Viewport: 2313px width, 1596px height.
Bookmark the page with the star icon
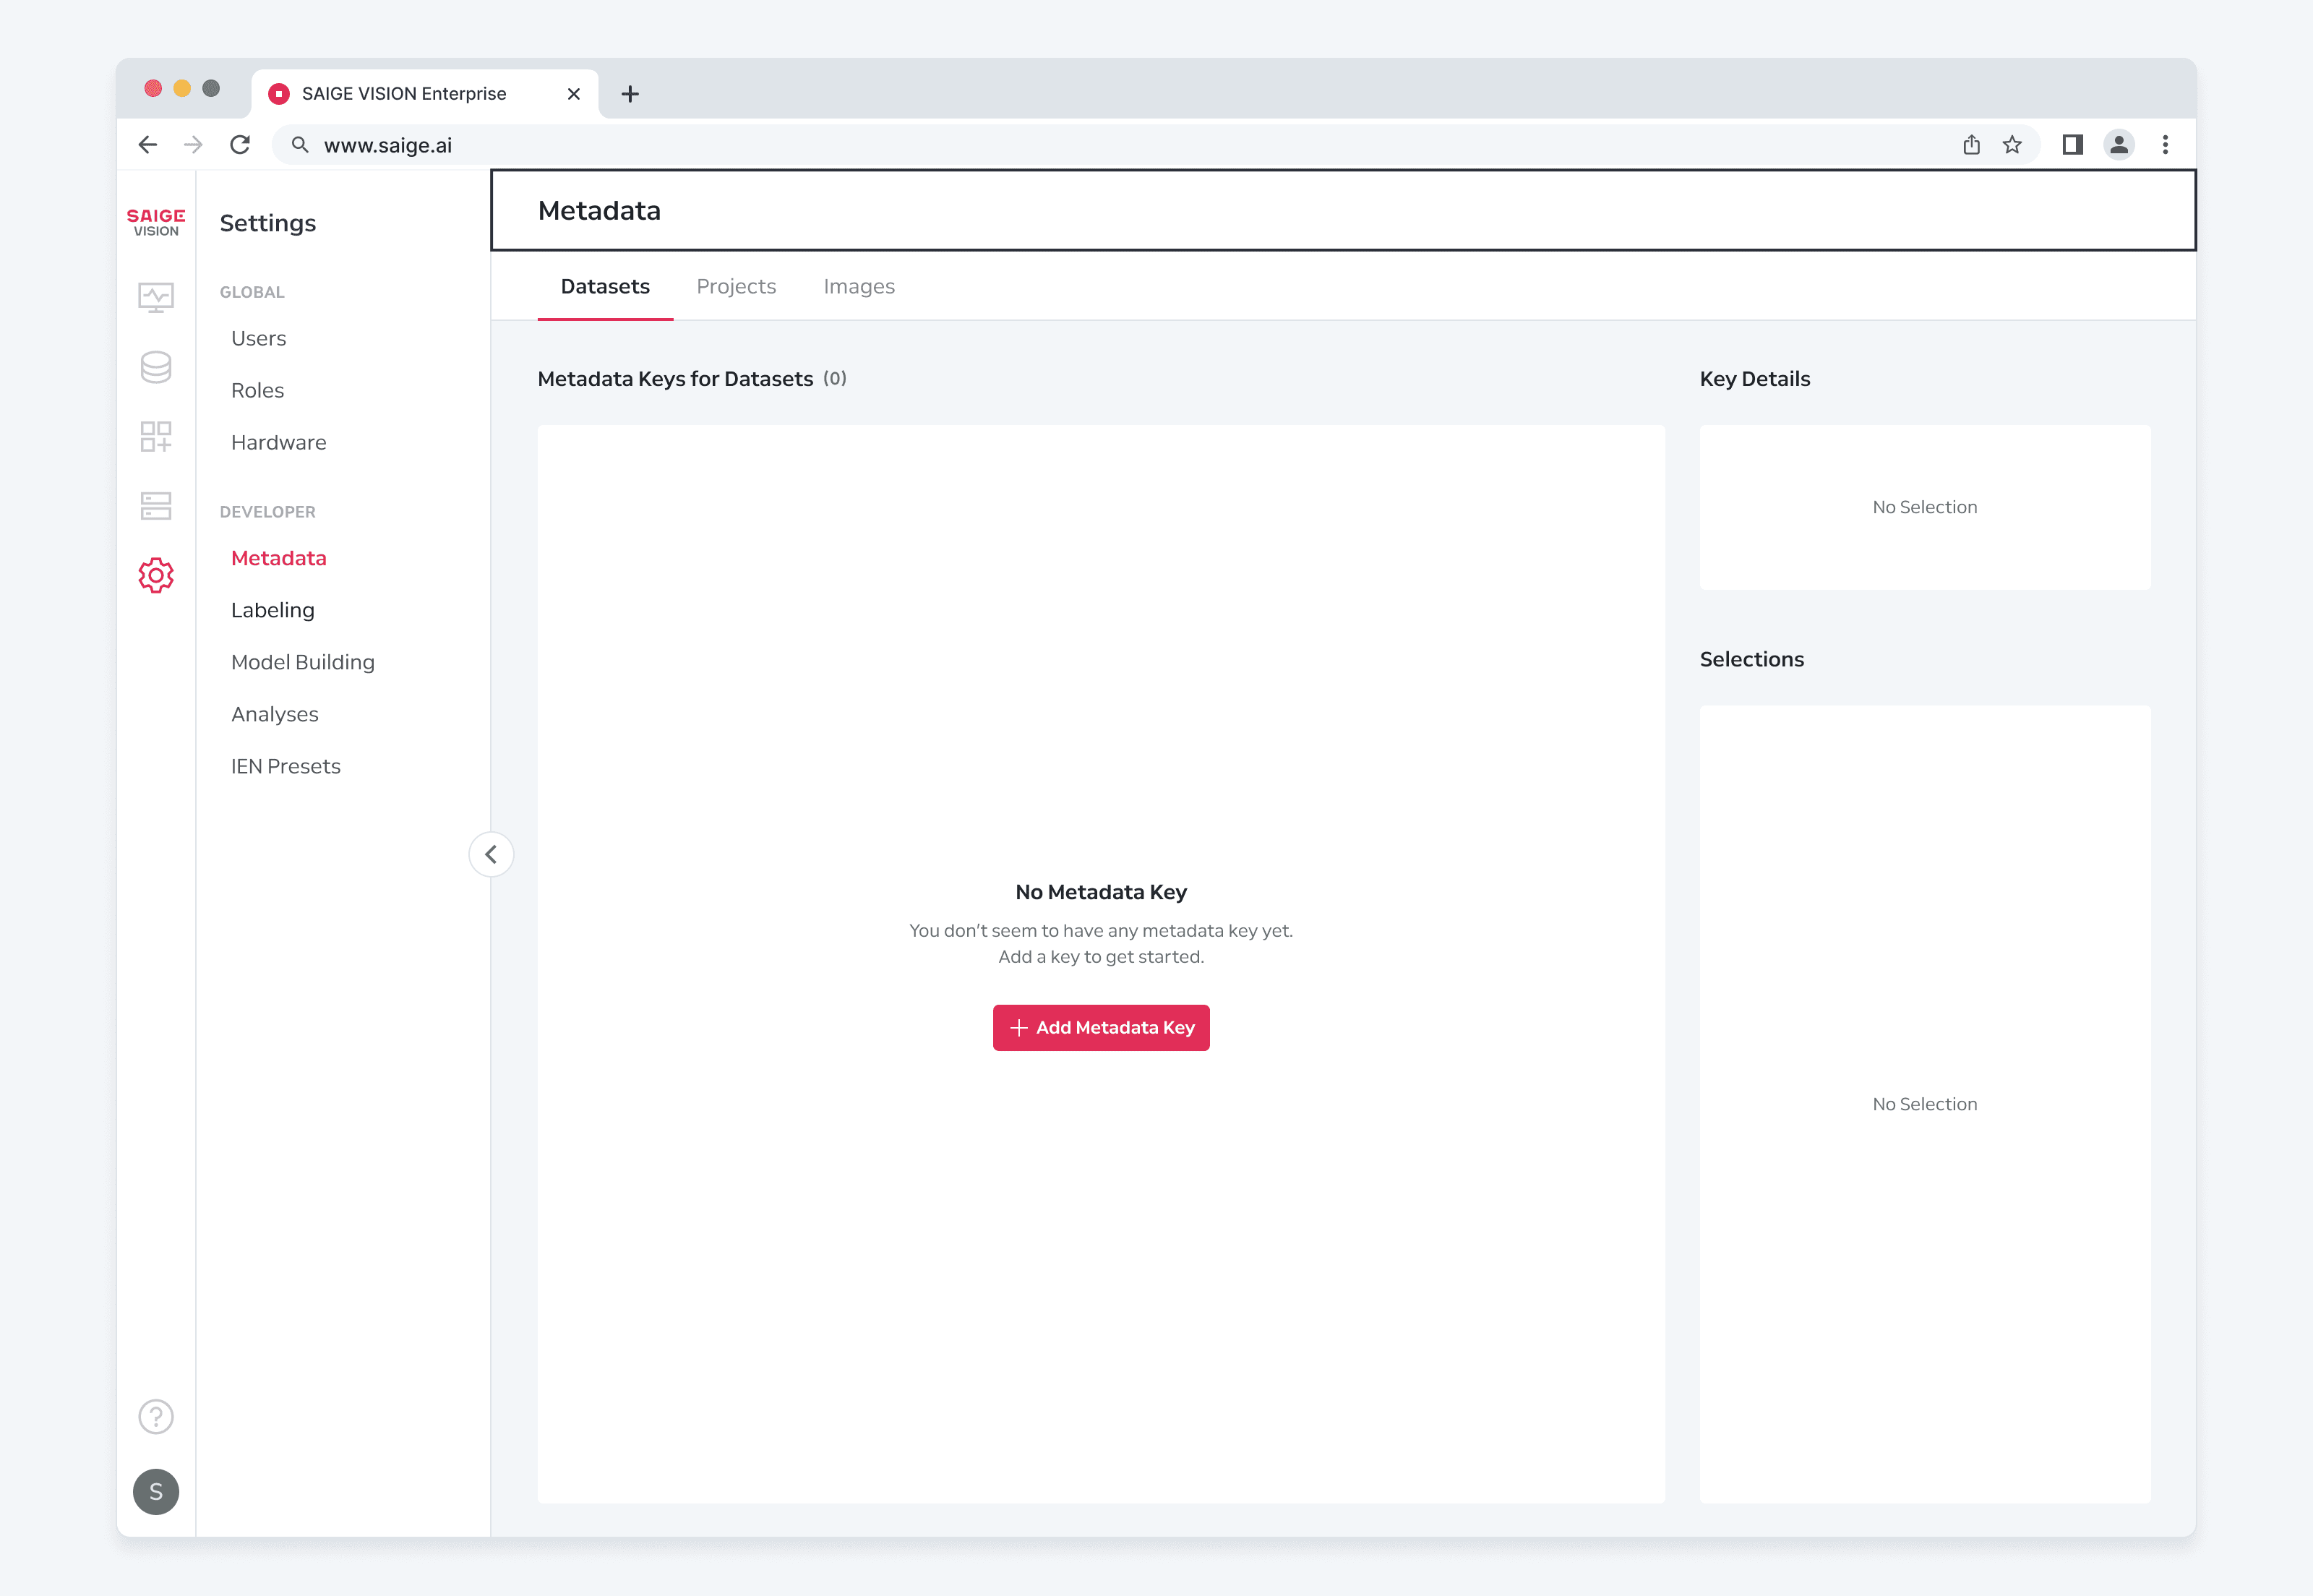[x=2012, y=145]
